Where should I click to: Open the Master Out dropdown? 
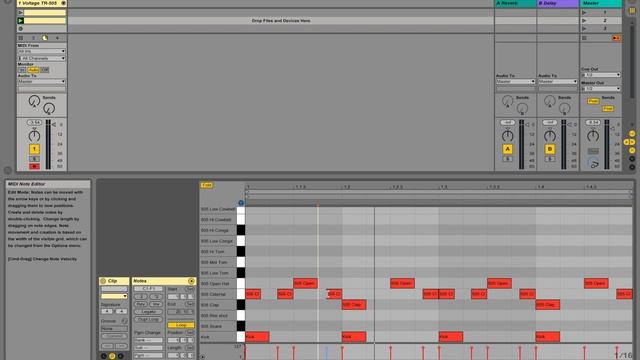601,89
